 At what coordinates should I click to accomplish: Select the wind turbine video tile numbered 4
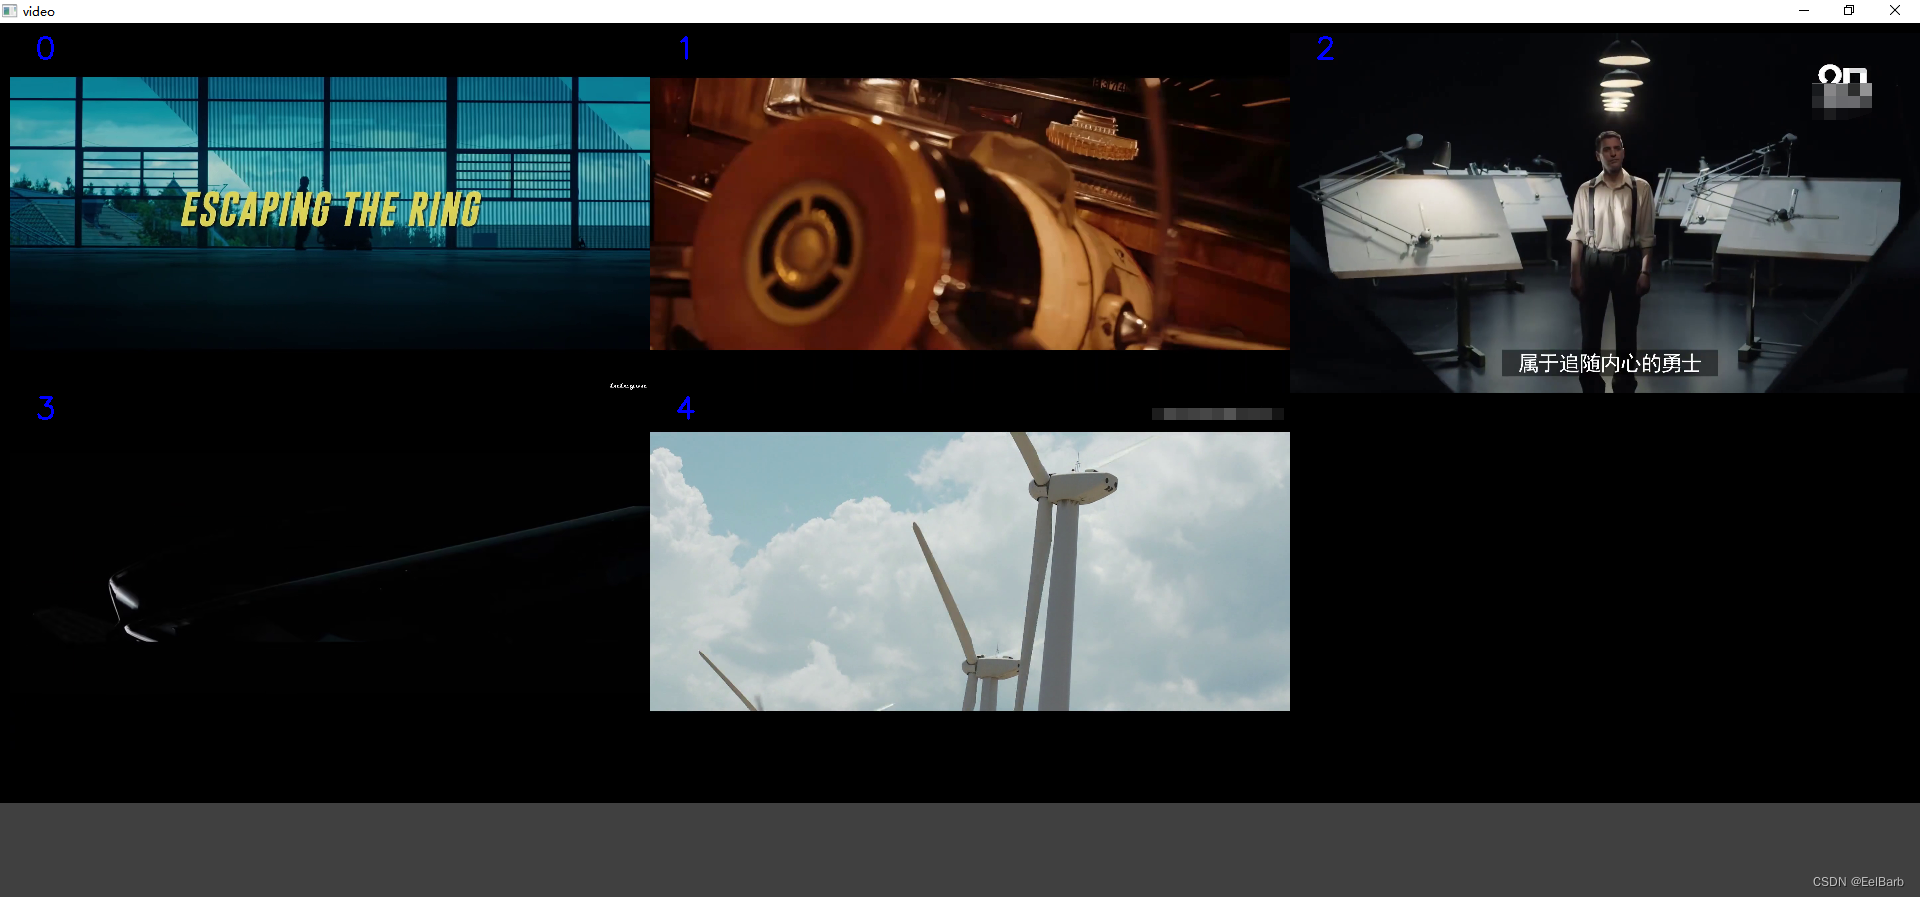point(970,571)
